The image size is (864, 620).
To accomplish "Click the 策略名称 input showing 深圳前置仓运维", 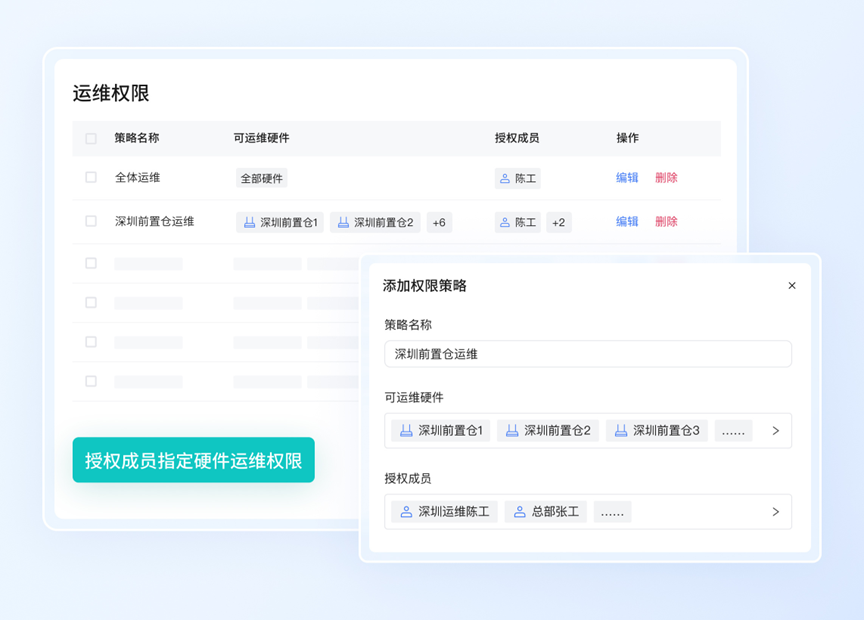I will click(588, 354).
